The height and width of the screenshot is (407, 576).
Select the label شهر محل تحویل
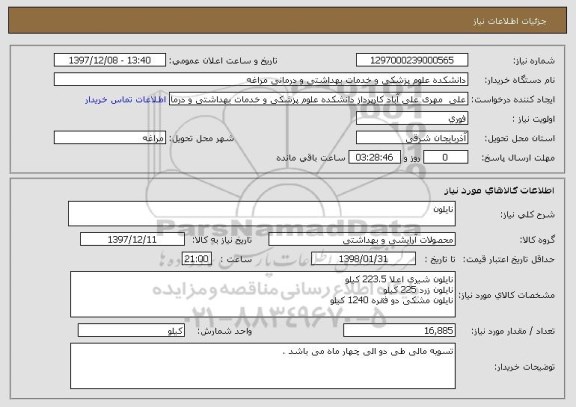pyautogui.click(x=201, y=138)
